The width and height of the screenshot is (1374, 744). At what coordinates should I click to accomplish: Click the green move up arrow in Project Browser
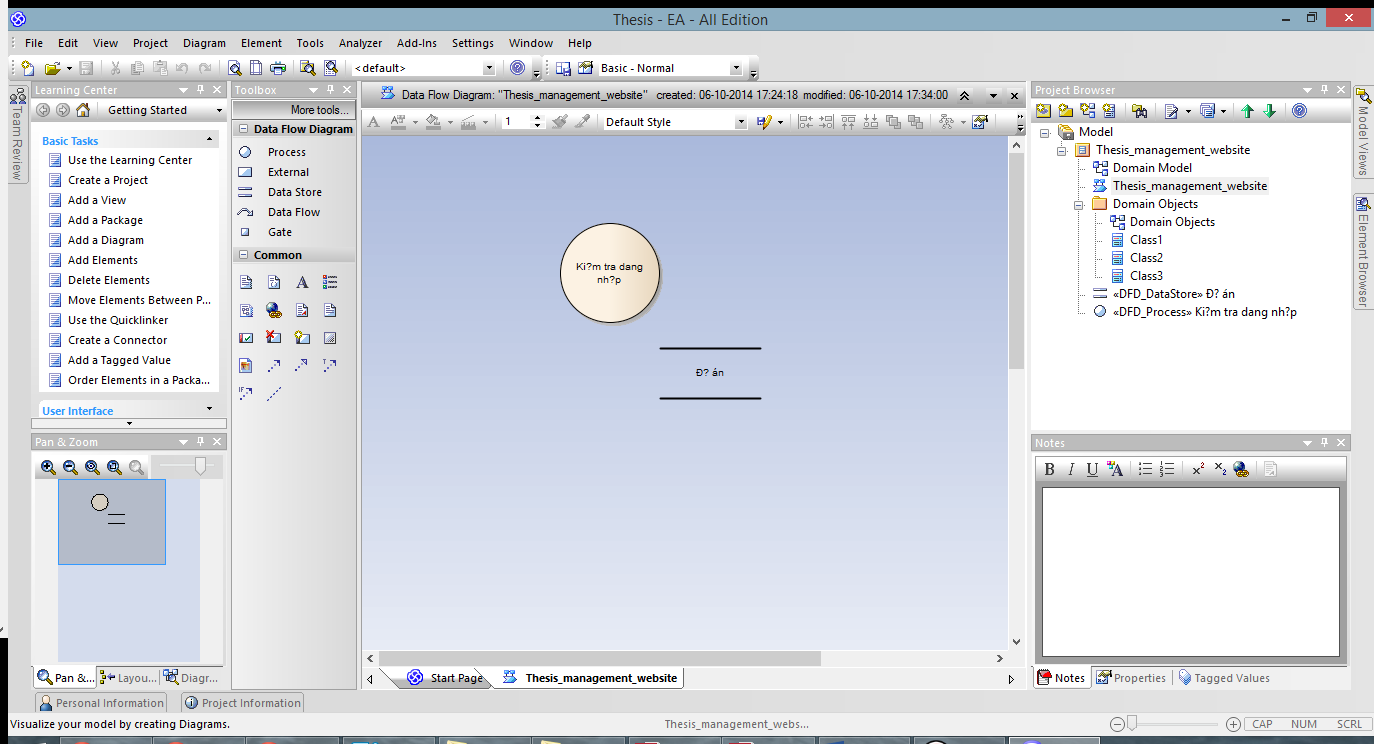pyautogui.click(x=1247, y=111)
